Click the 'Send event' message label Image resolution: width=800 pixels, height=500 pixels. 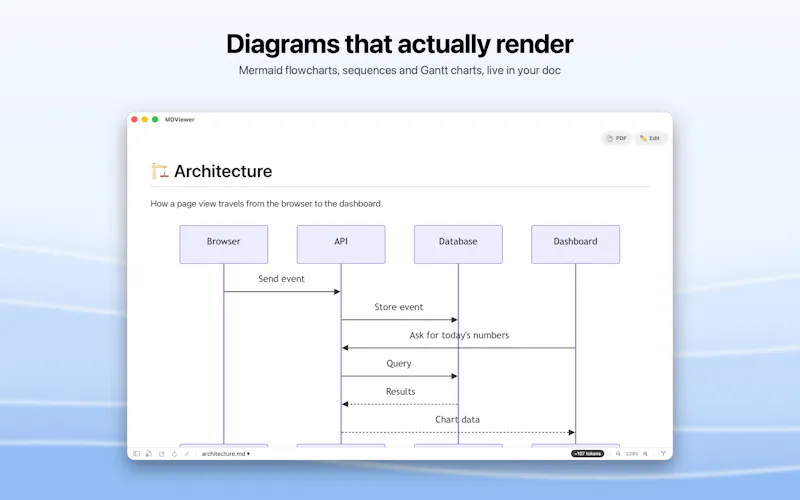281,279
